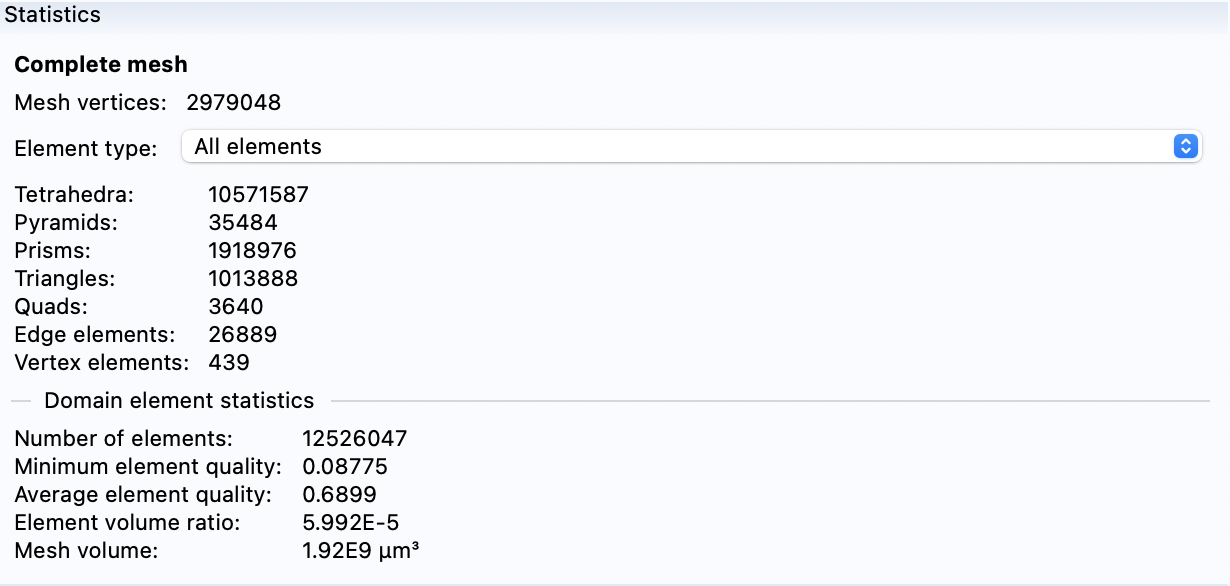Click the Pyramids count 35484
This screenshot has width=1230, height=586.
click(x=243, y=222)
